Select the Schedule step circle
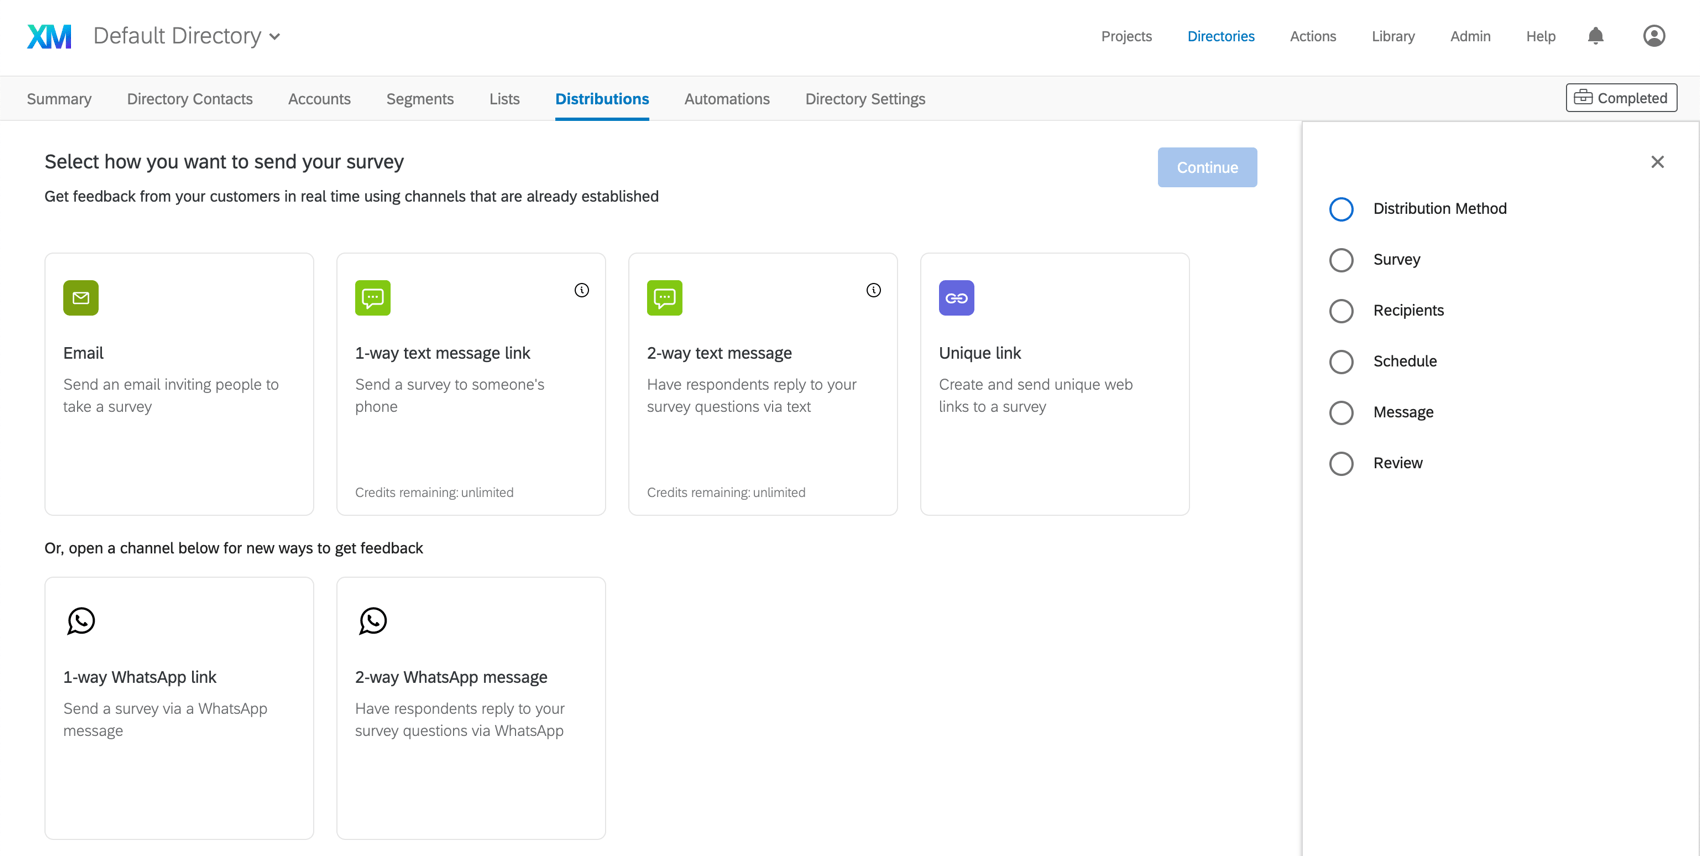 1341,362
